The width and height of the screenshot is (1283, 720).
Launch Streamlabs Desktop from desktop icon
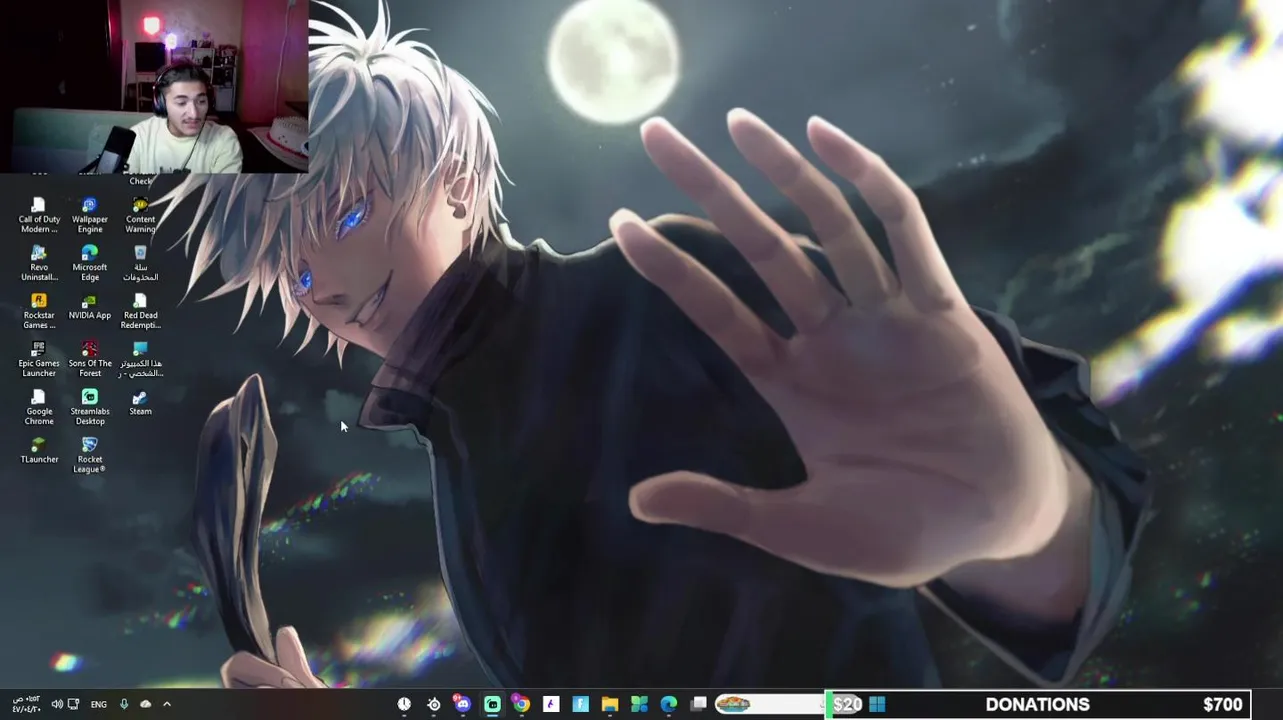(90, 407)
